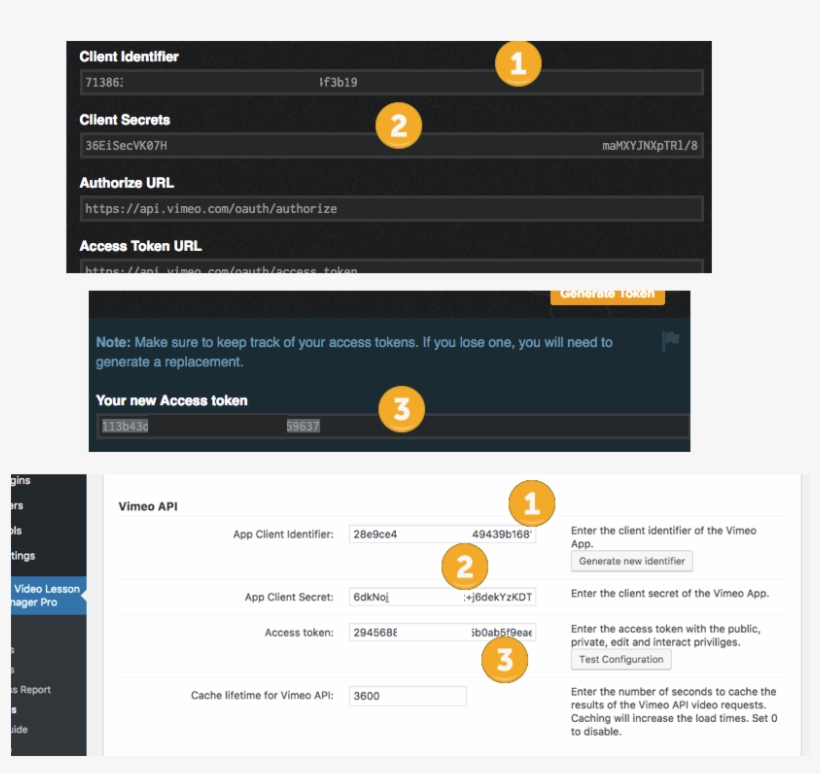The width and height of the screenshot is (820, 774).
Task: Click step badge 3 on Access token panel
Action: pyautogui.click(x=400, y=409)
